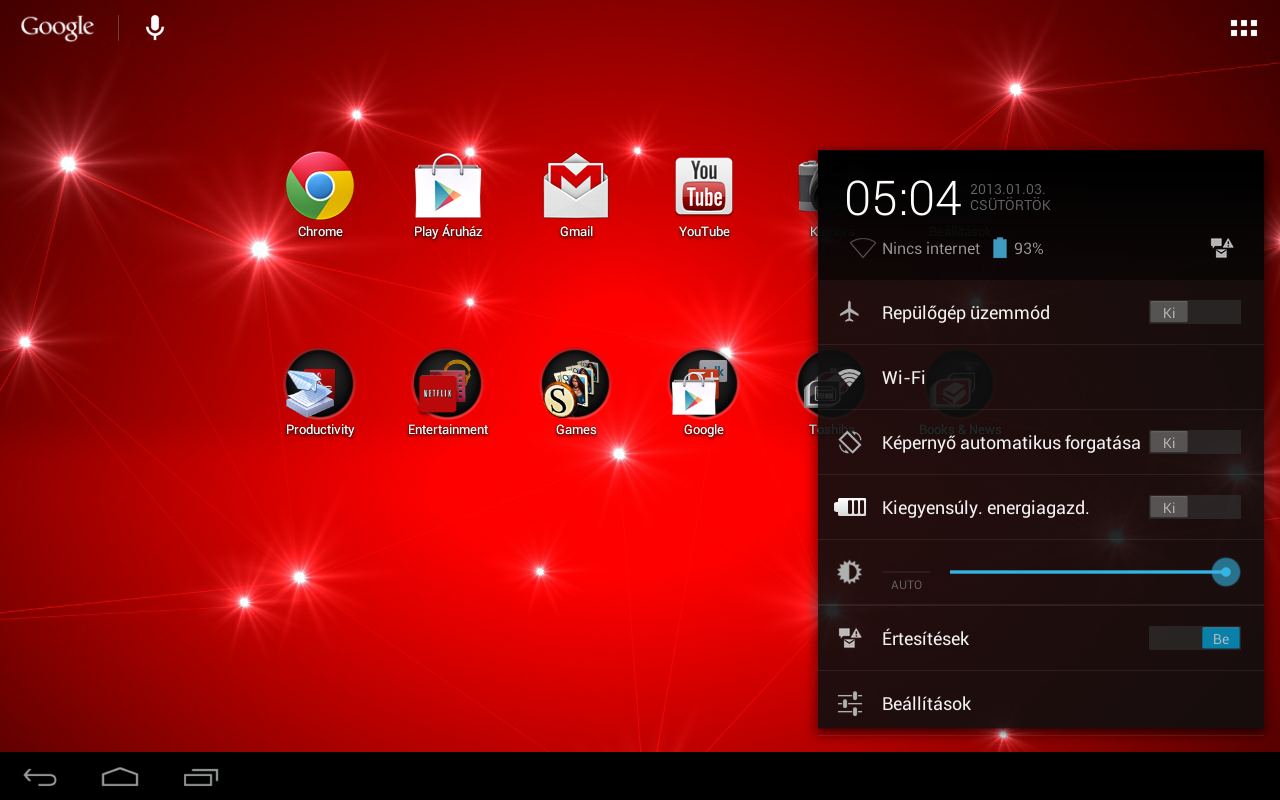The width and height of the screenshot is (1280, 800).
Task: Open the Entertainment folder
Action: pos(448,384)
